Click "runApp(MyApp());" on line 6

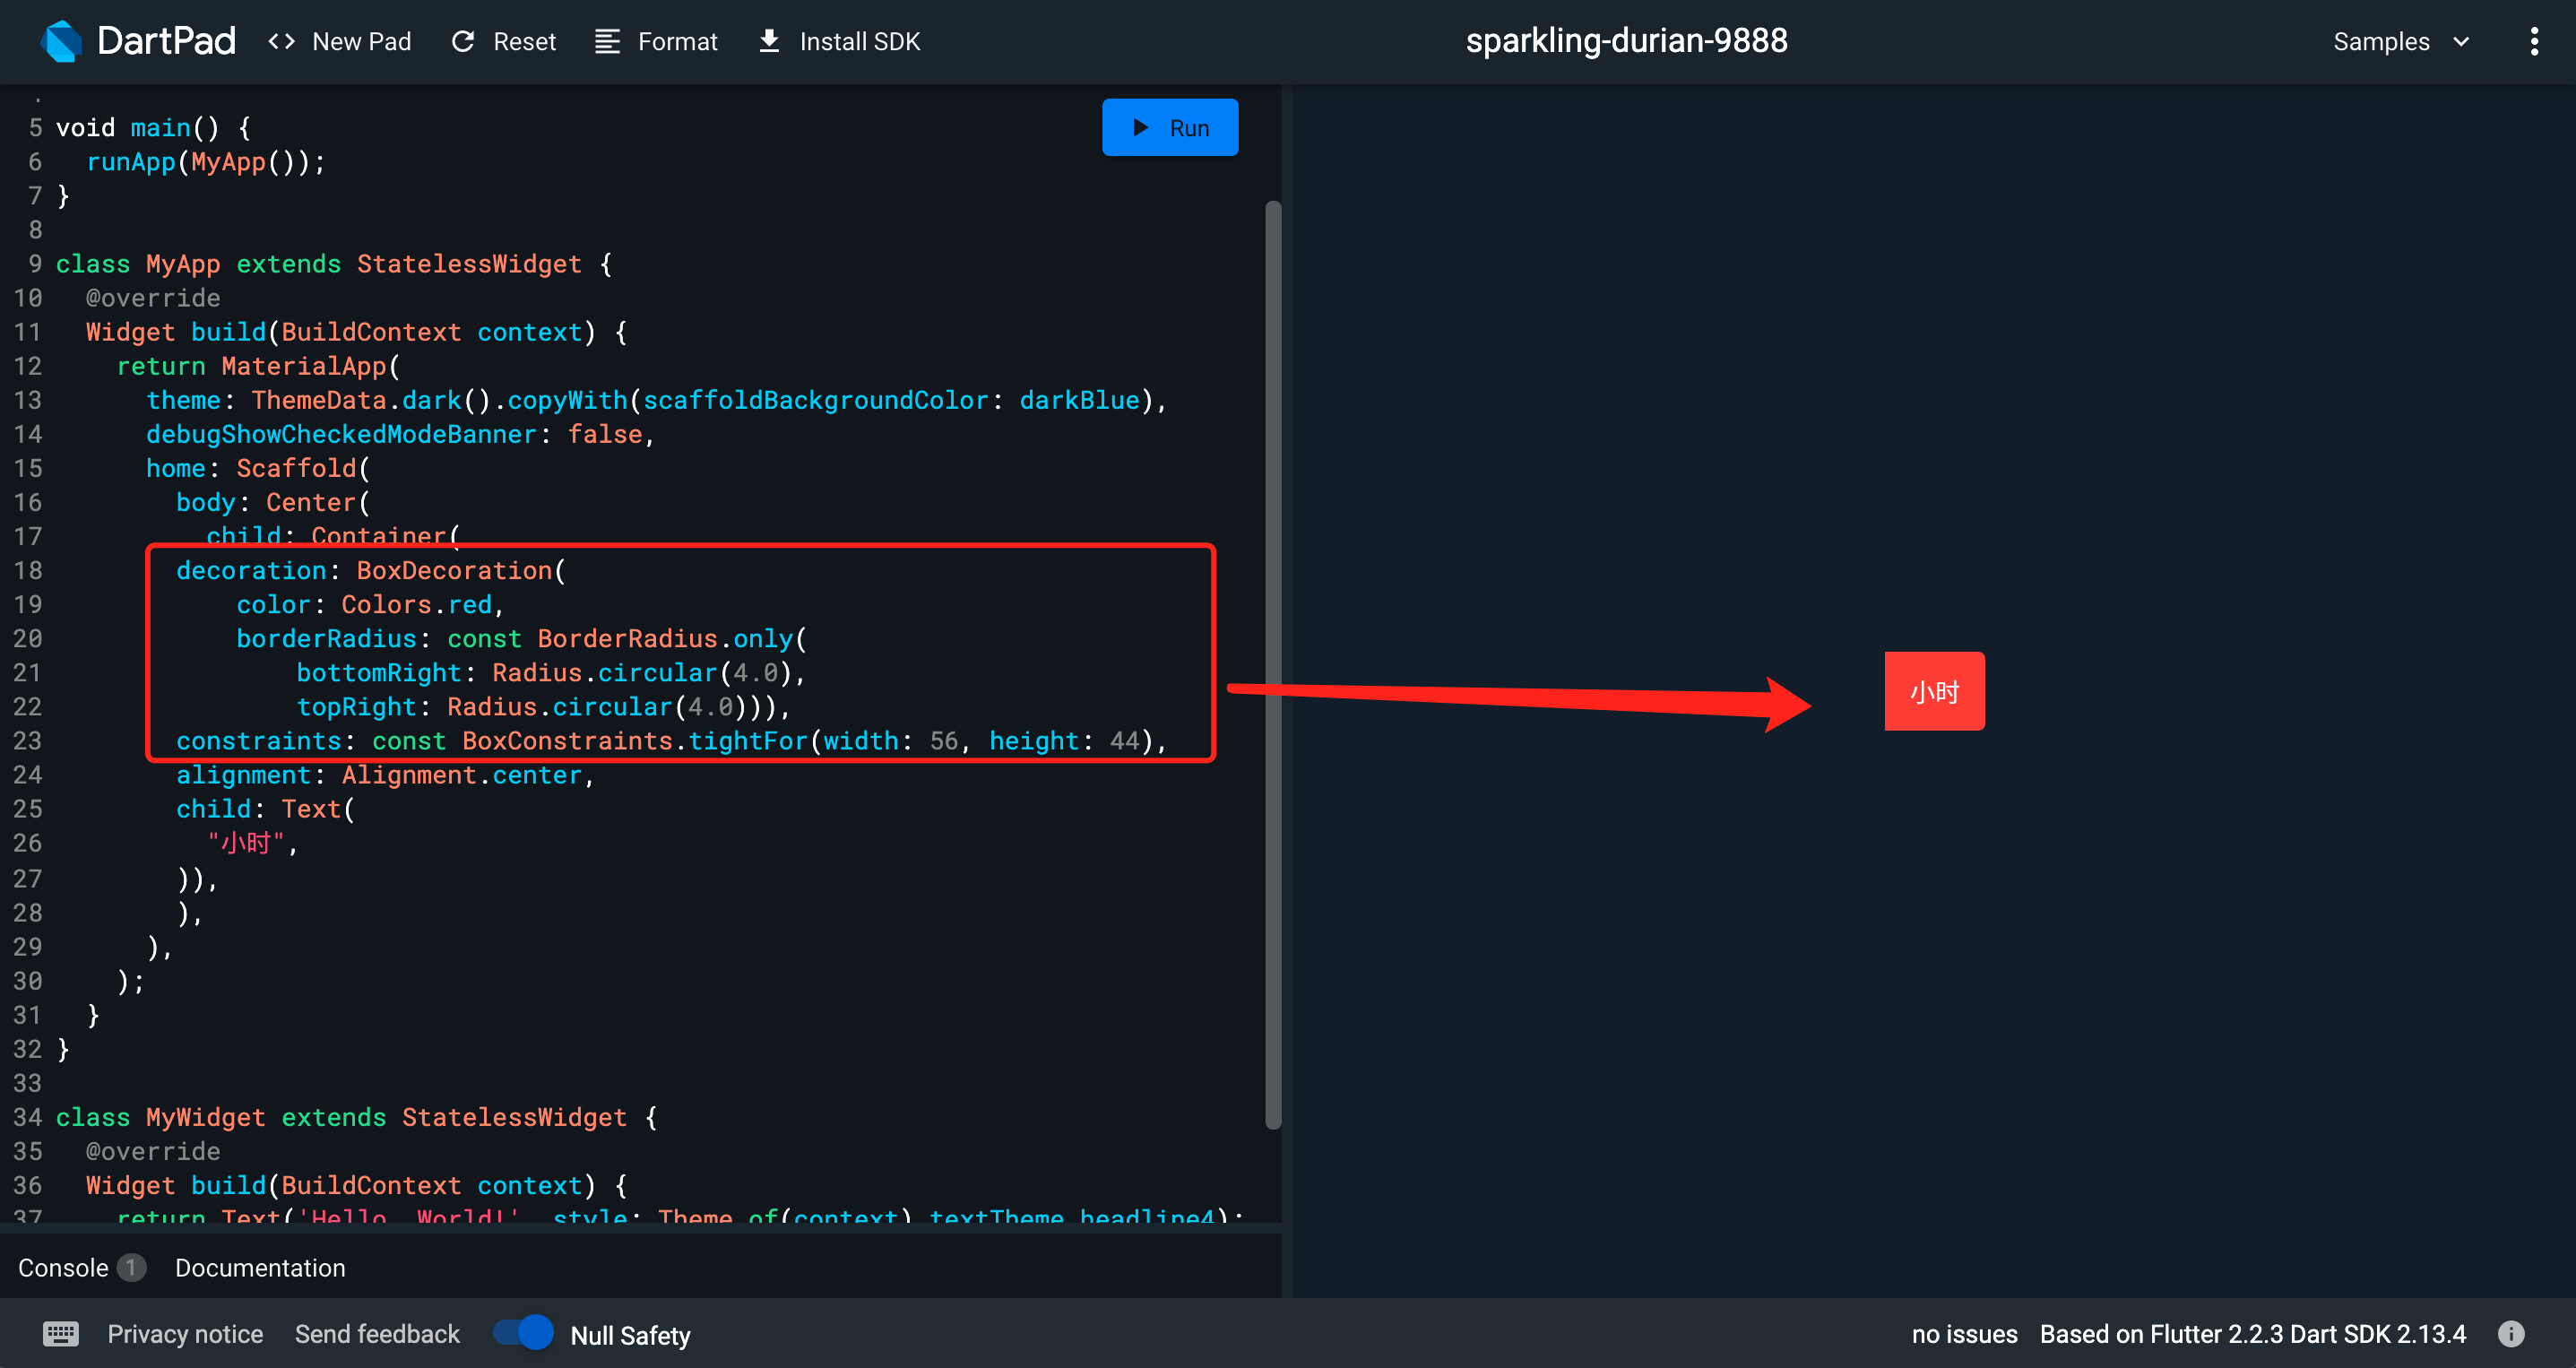[206, 161]
